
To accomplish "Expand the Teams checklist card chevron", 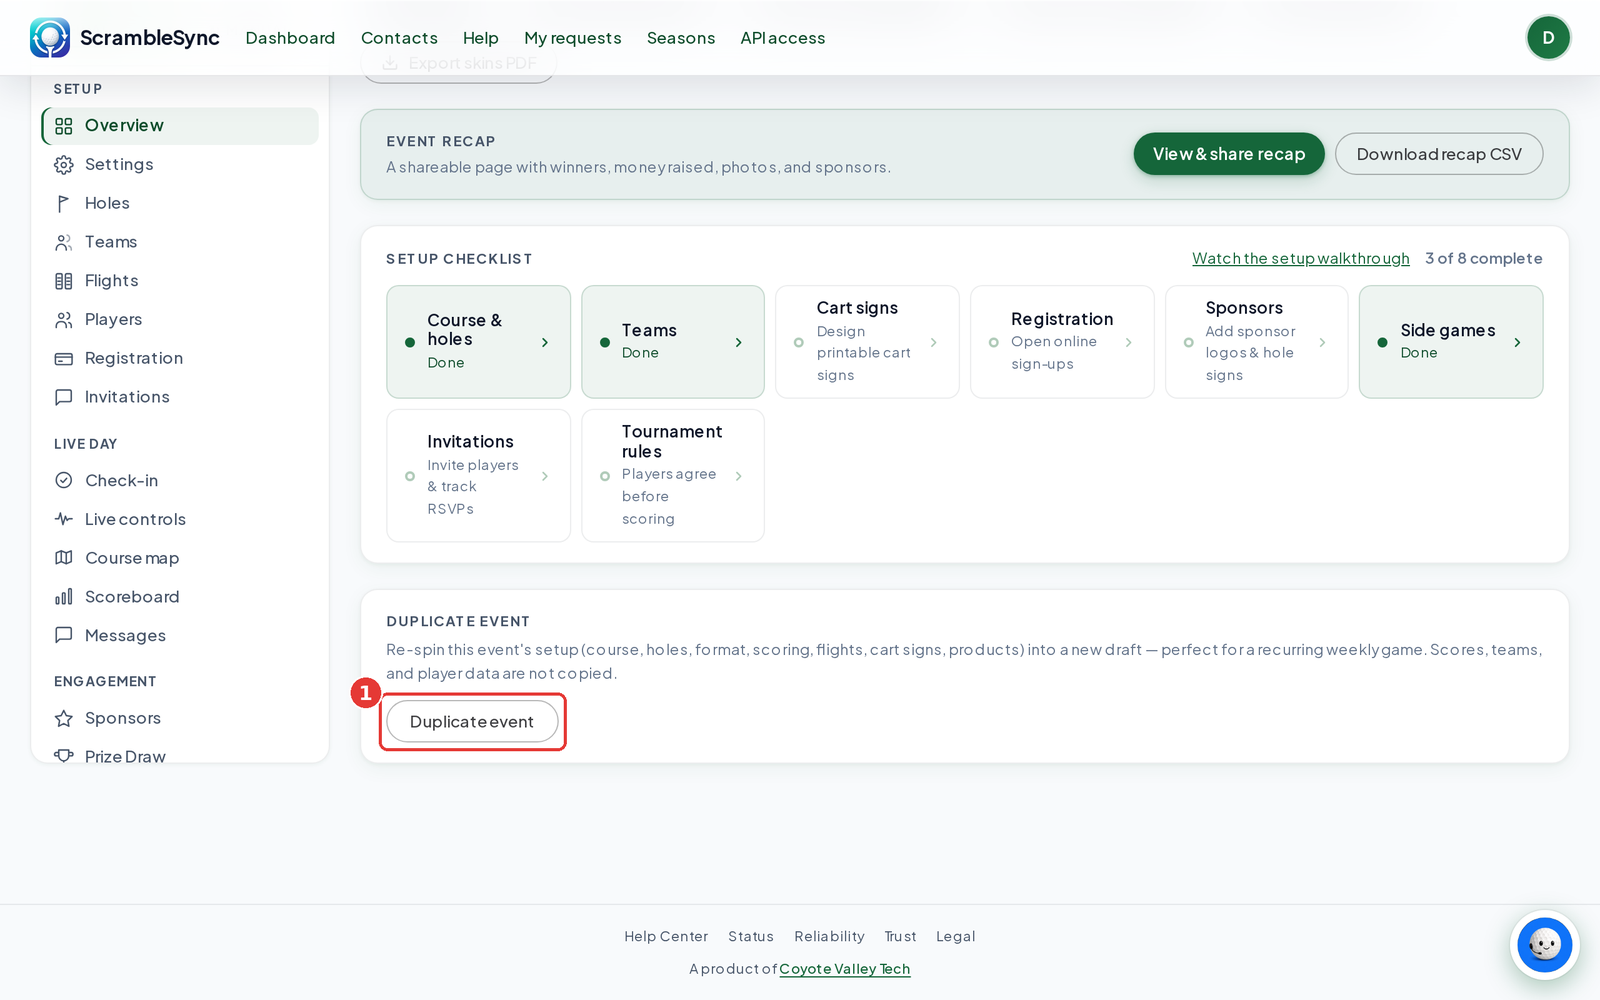I will tap(739, 342).
